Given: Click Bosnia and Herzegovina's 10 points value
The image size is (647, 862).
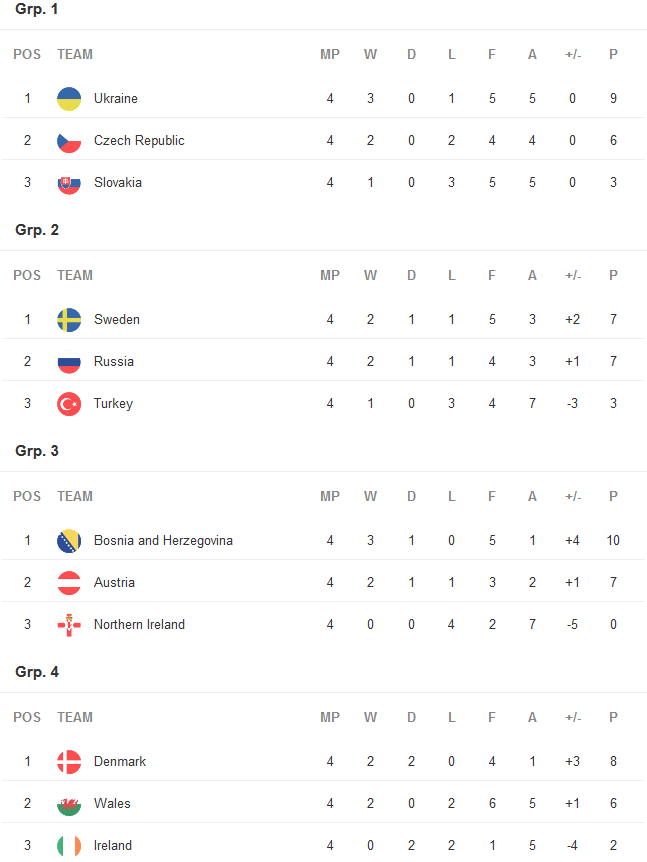Looking at the screenshot, I should click(613, 541).
